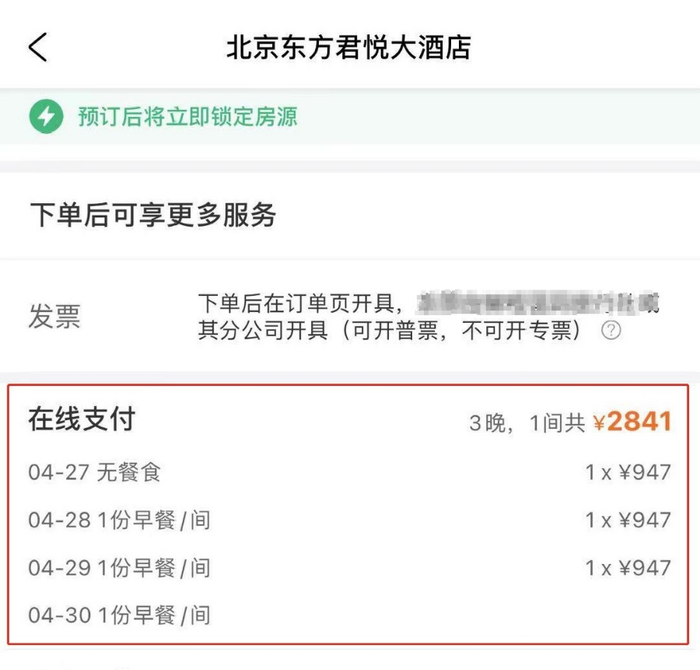Select the 在线支付 heading
This screenshot has height=670, width=700.
point(82,419)
